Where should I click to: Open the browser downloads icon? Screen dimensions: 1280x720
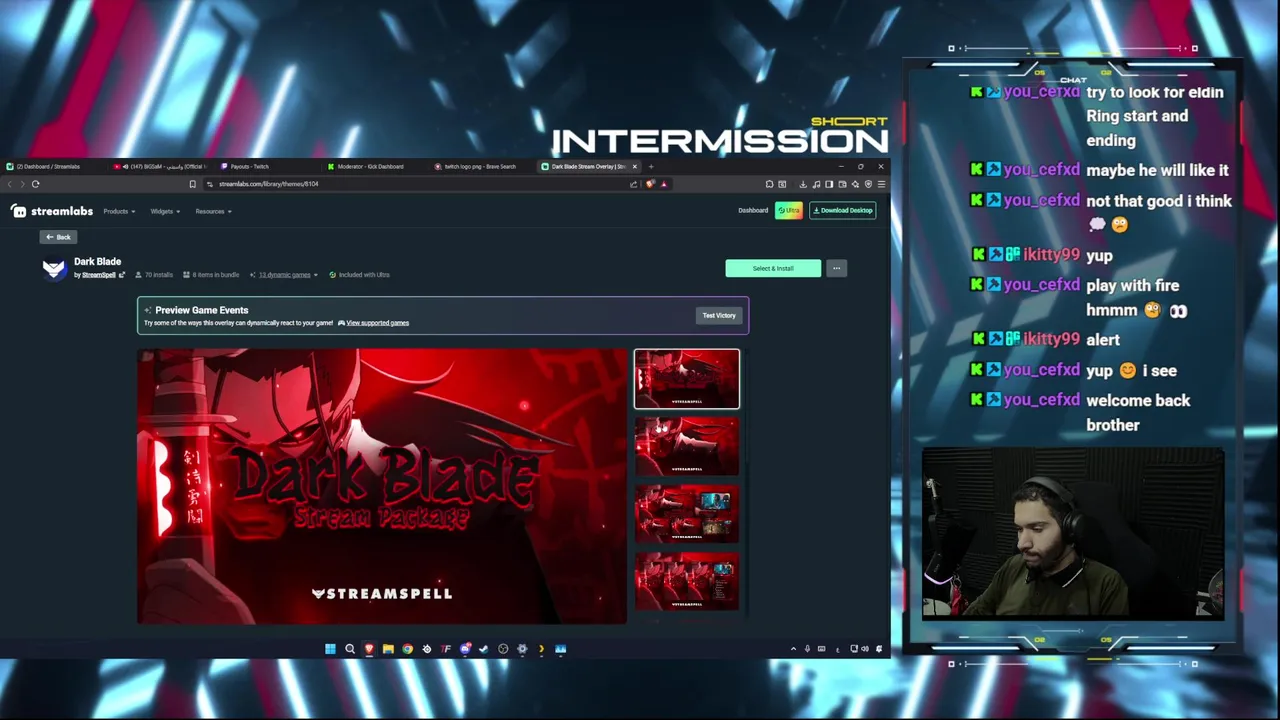pos(803,184)
